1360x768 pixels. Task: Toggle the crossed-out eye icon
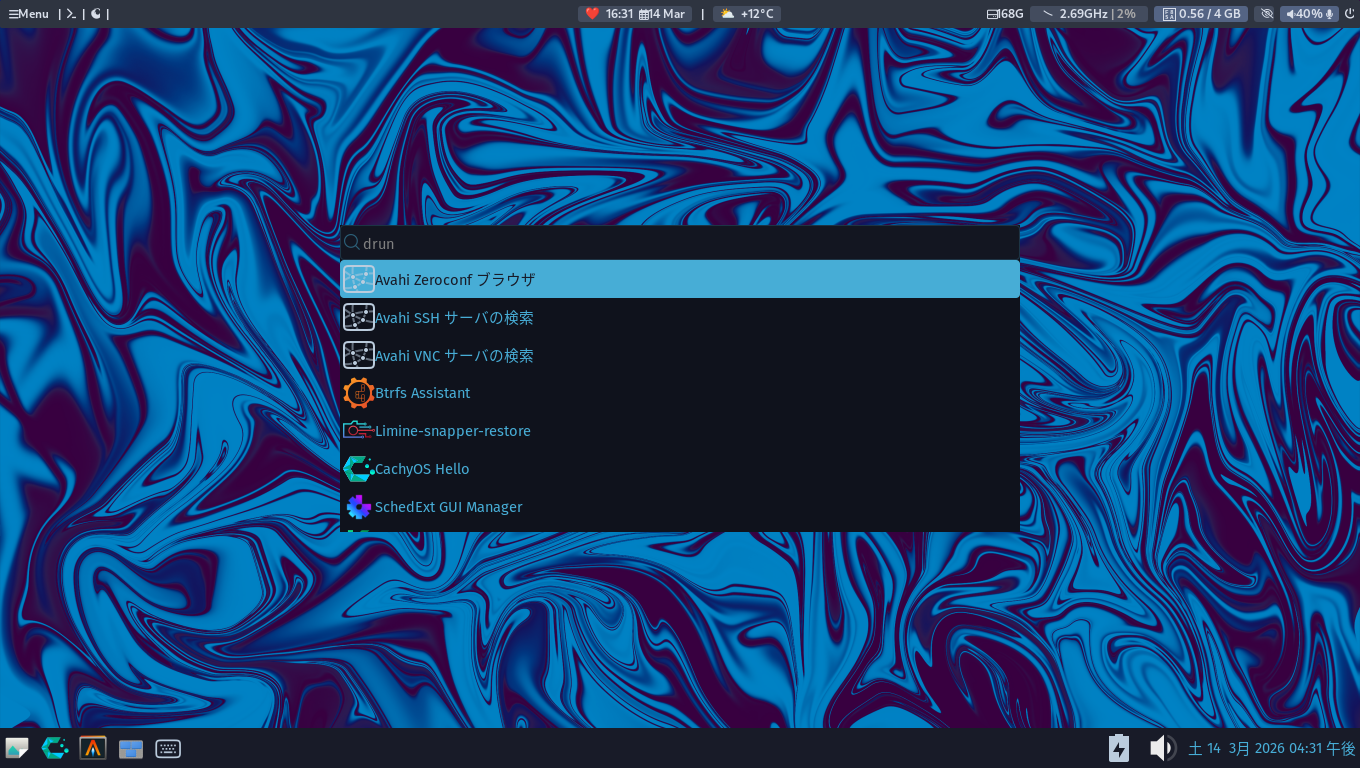coord(1267,14)
